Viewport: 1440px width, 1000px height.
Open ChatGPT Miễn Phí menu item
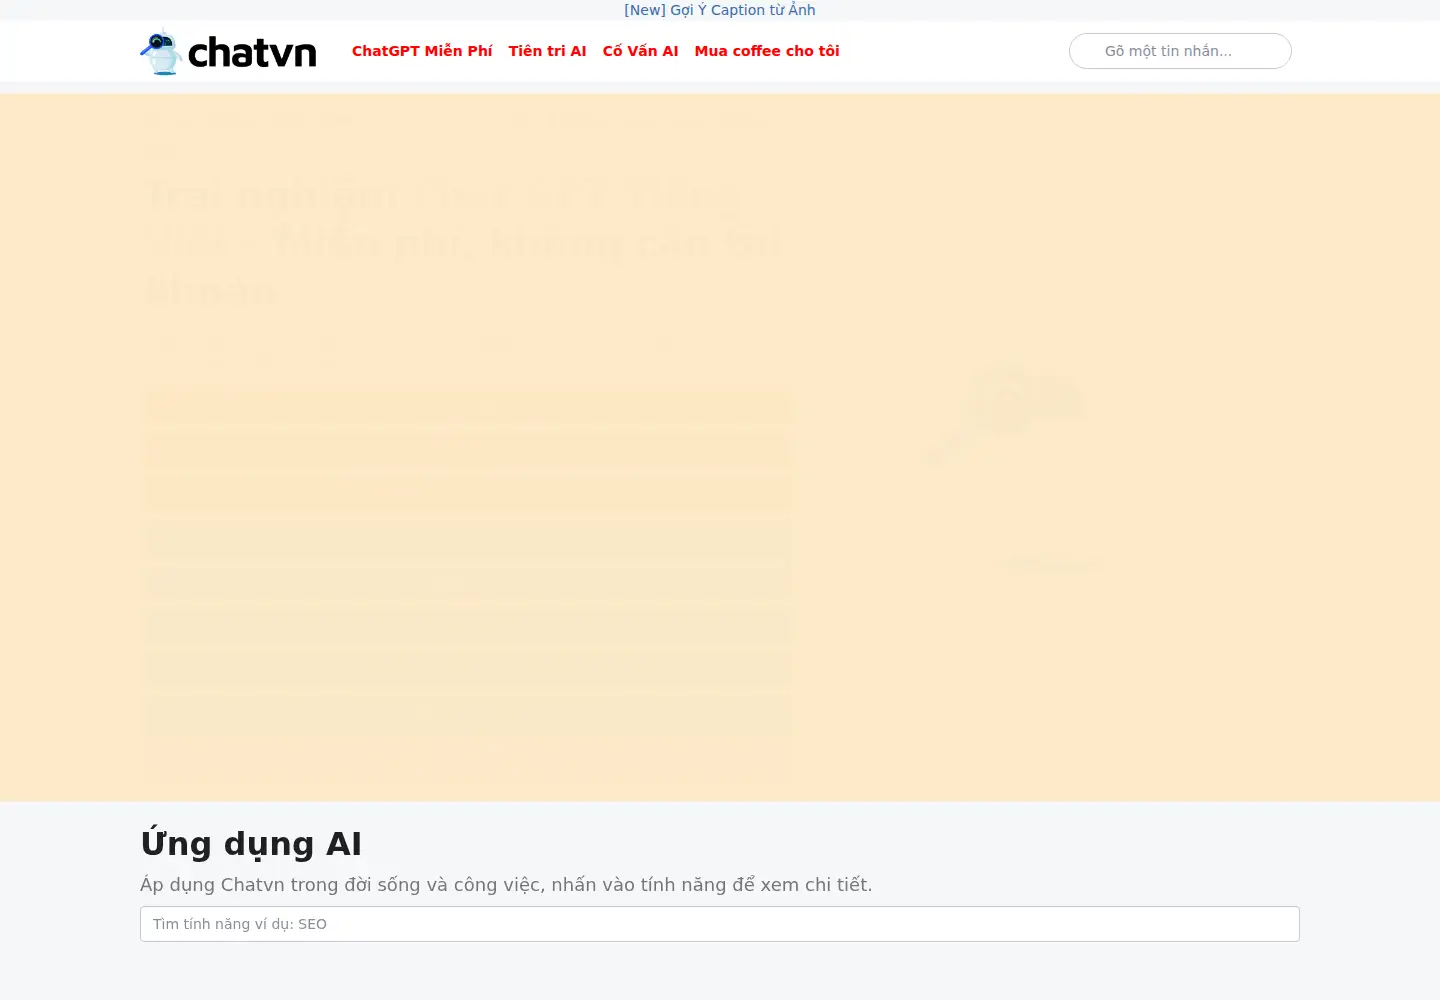pyautogui.click(x=422, y=51)
